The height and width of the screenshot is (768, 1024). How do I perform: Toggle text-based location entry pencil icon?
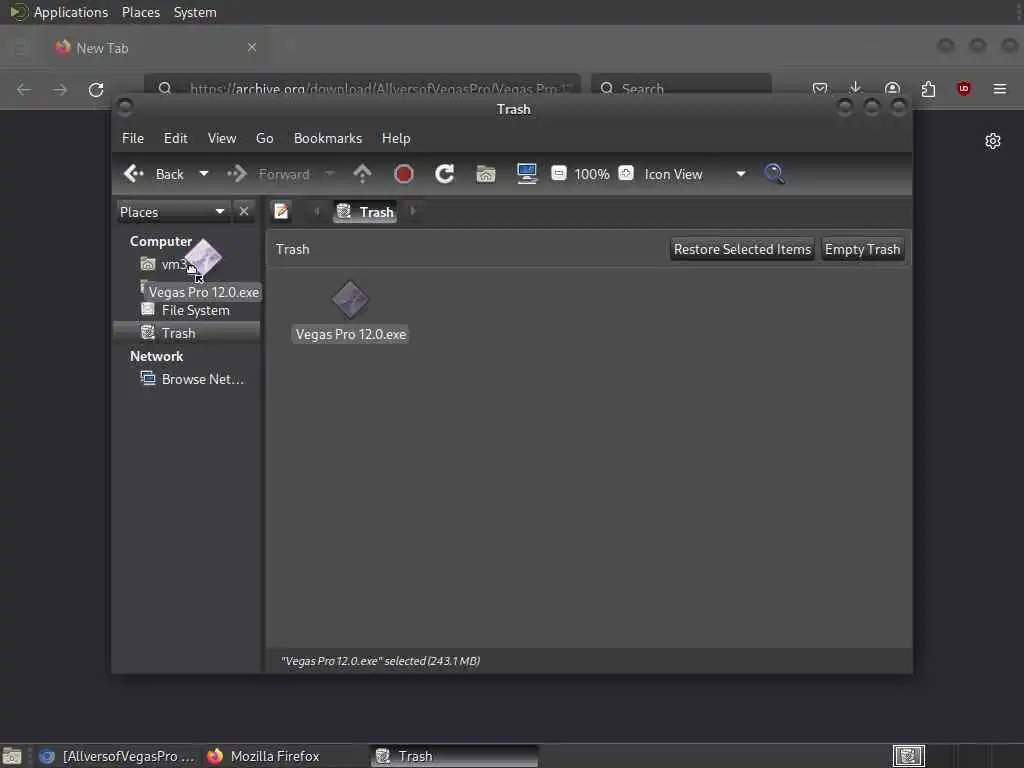(281, 212)
